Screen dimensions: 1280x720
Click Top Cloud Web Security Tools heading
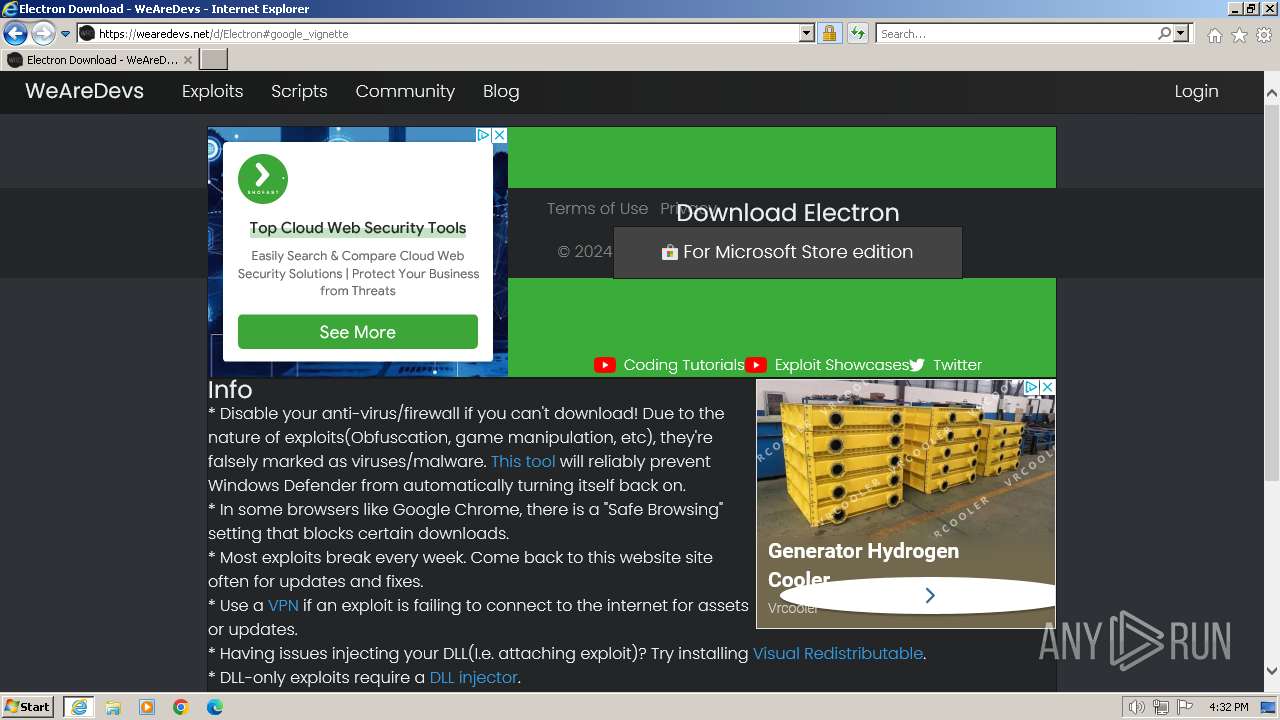pos(358,228)
